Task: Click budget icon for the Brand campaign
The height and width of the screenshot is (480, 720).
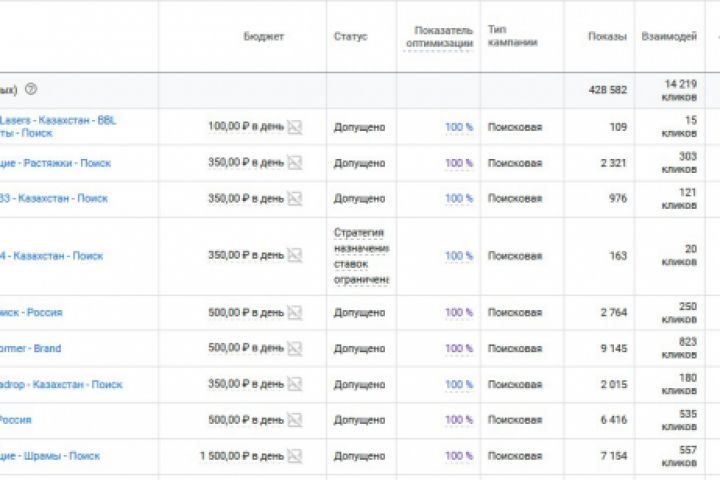Action: click(x=294, y=348)
